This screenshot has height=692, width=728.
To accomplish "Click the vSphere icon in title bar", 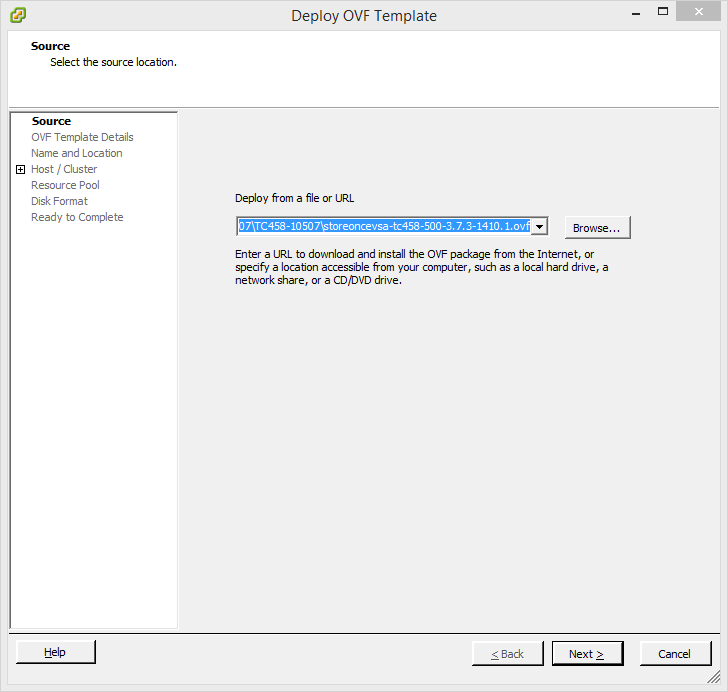I will click(18, 15).
